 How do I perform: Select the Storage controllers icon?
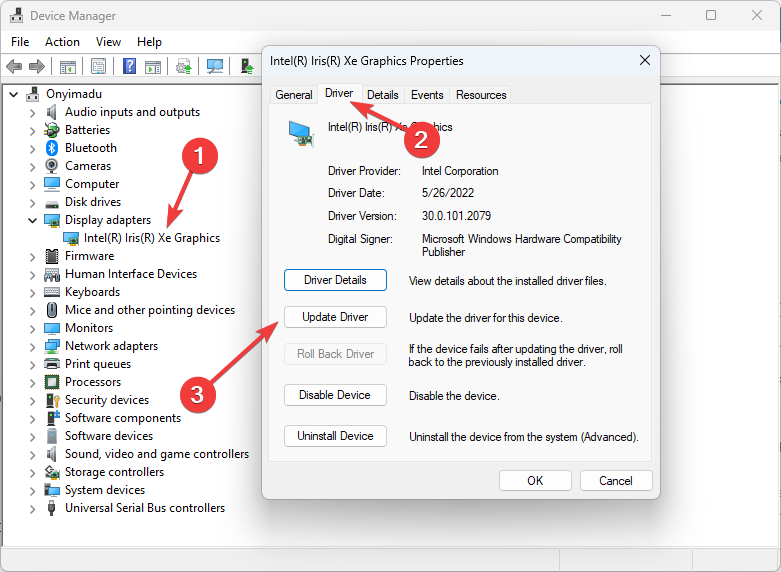tap(52, 472)
